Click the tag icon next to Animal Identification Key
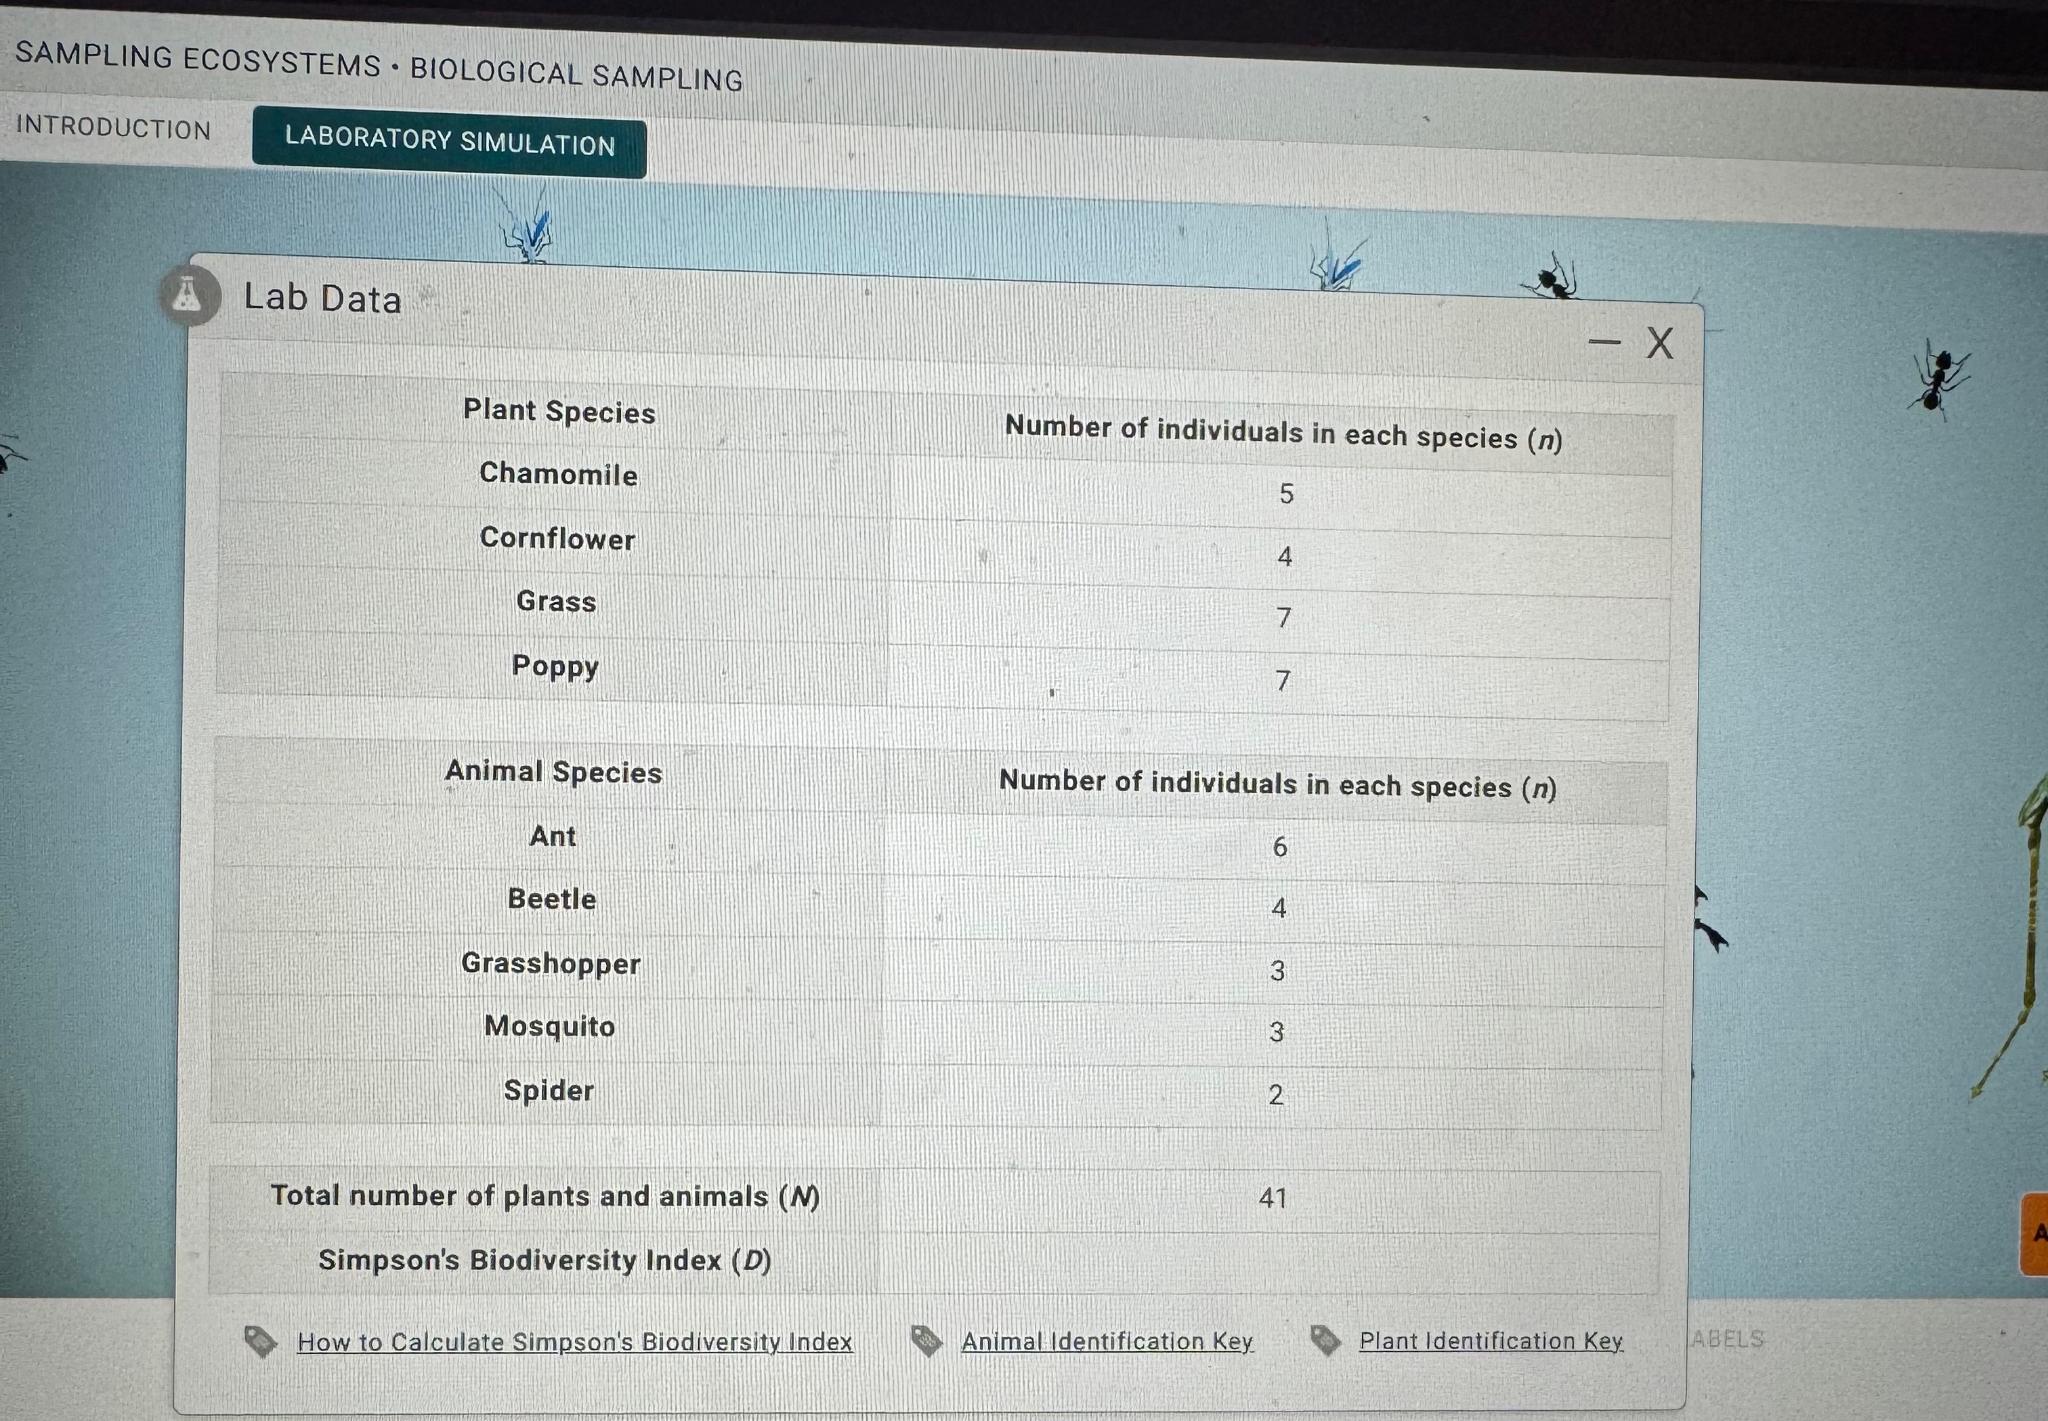 (x=925, y=1337)
